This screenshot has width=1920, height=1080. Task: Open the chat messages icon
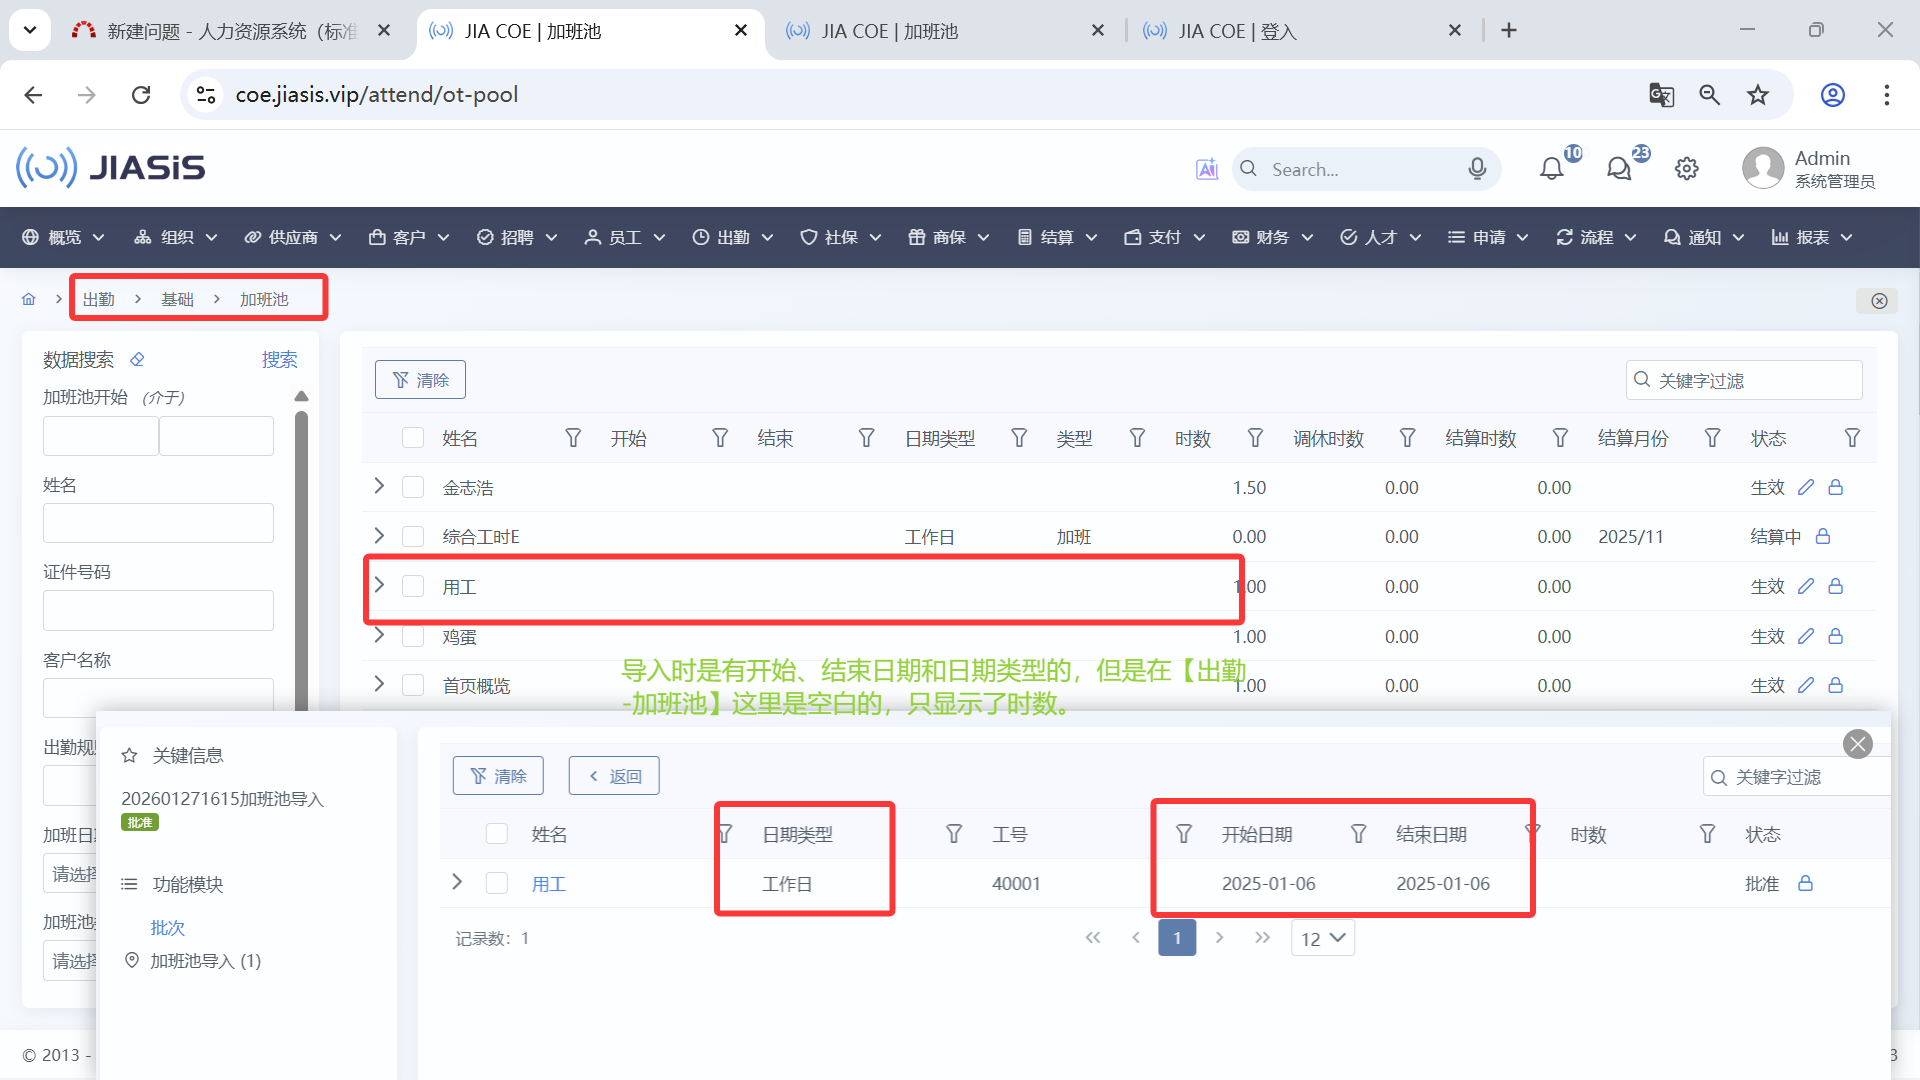(1619, 169)
